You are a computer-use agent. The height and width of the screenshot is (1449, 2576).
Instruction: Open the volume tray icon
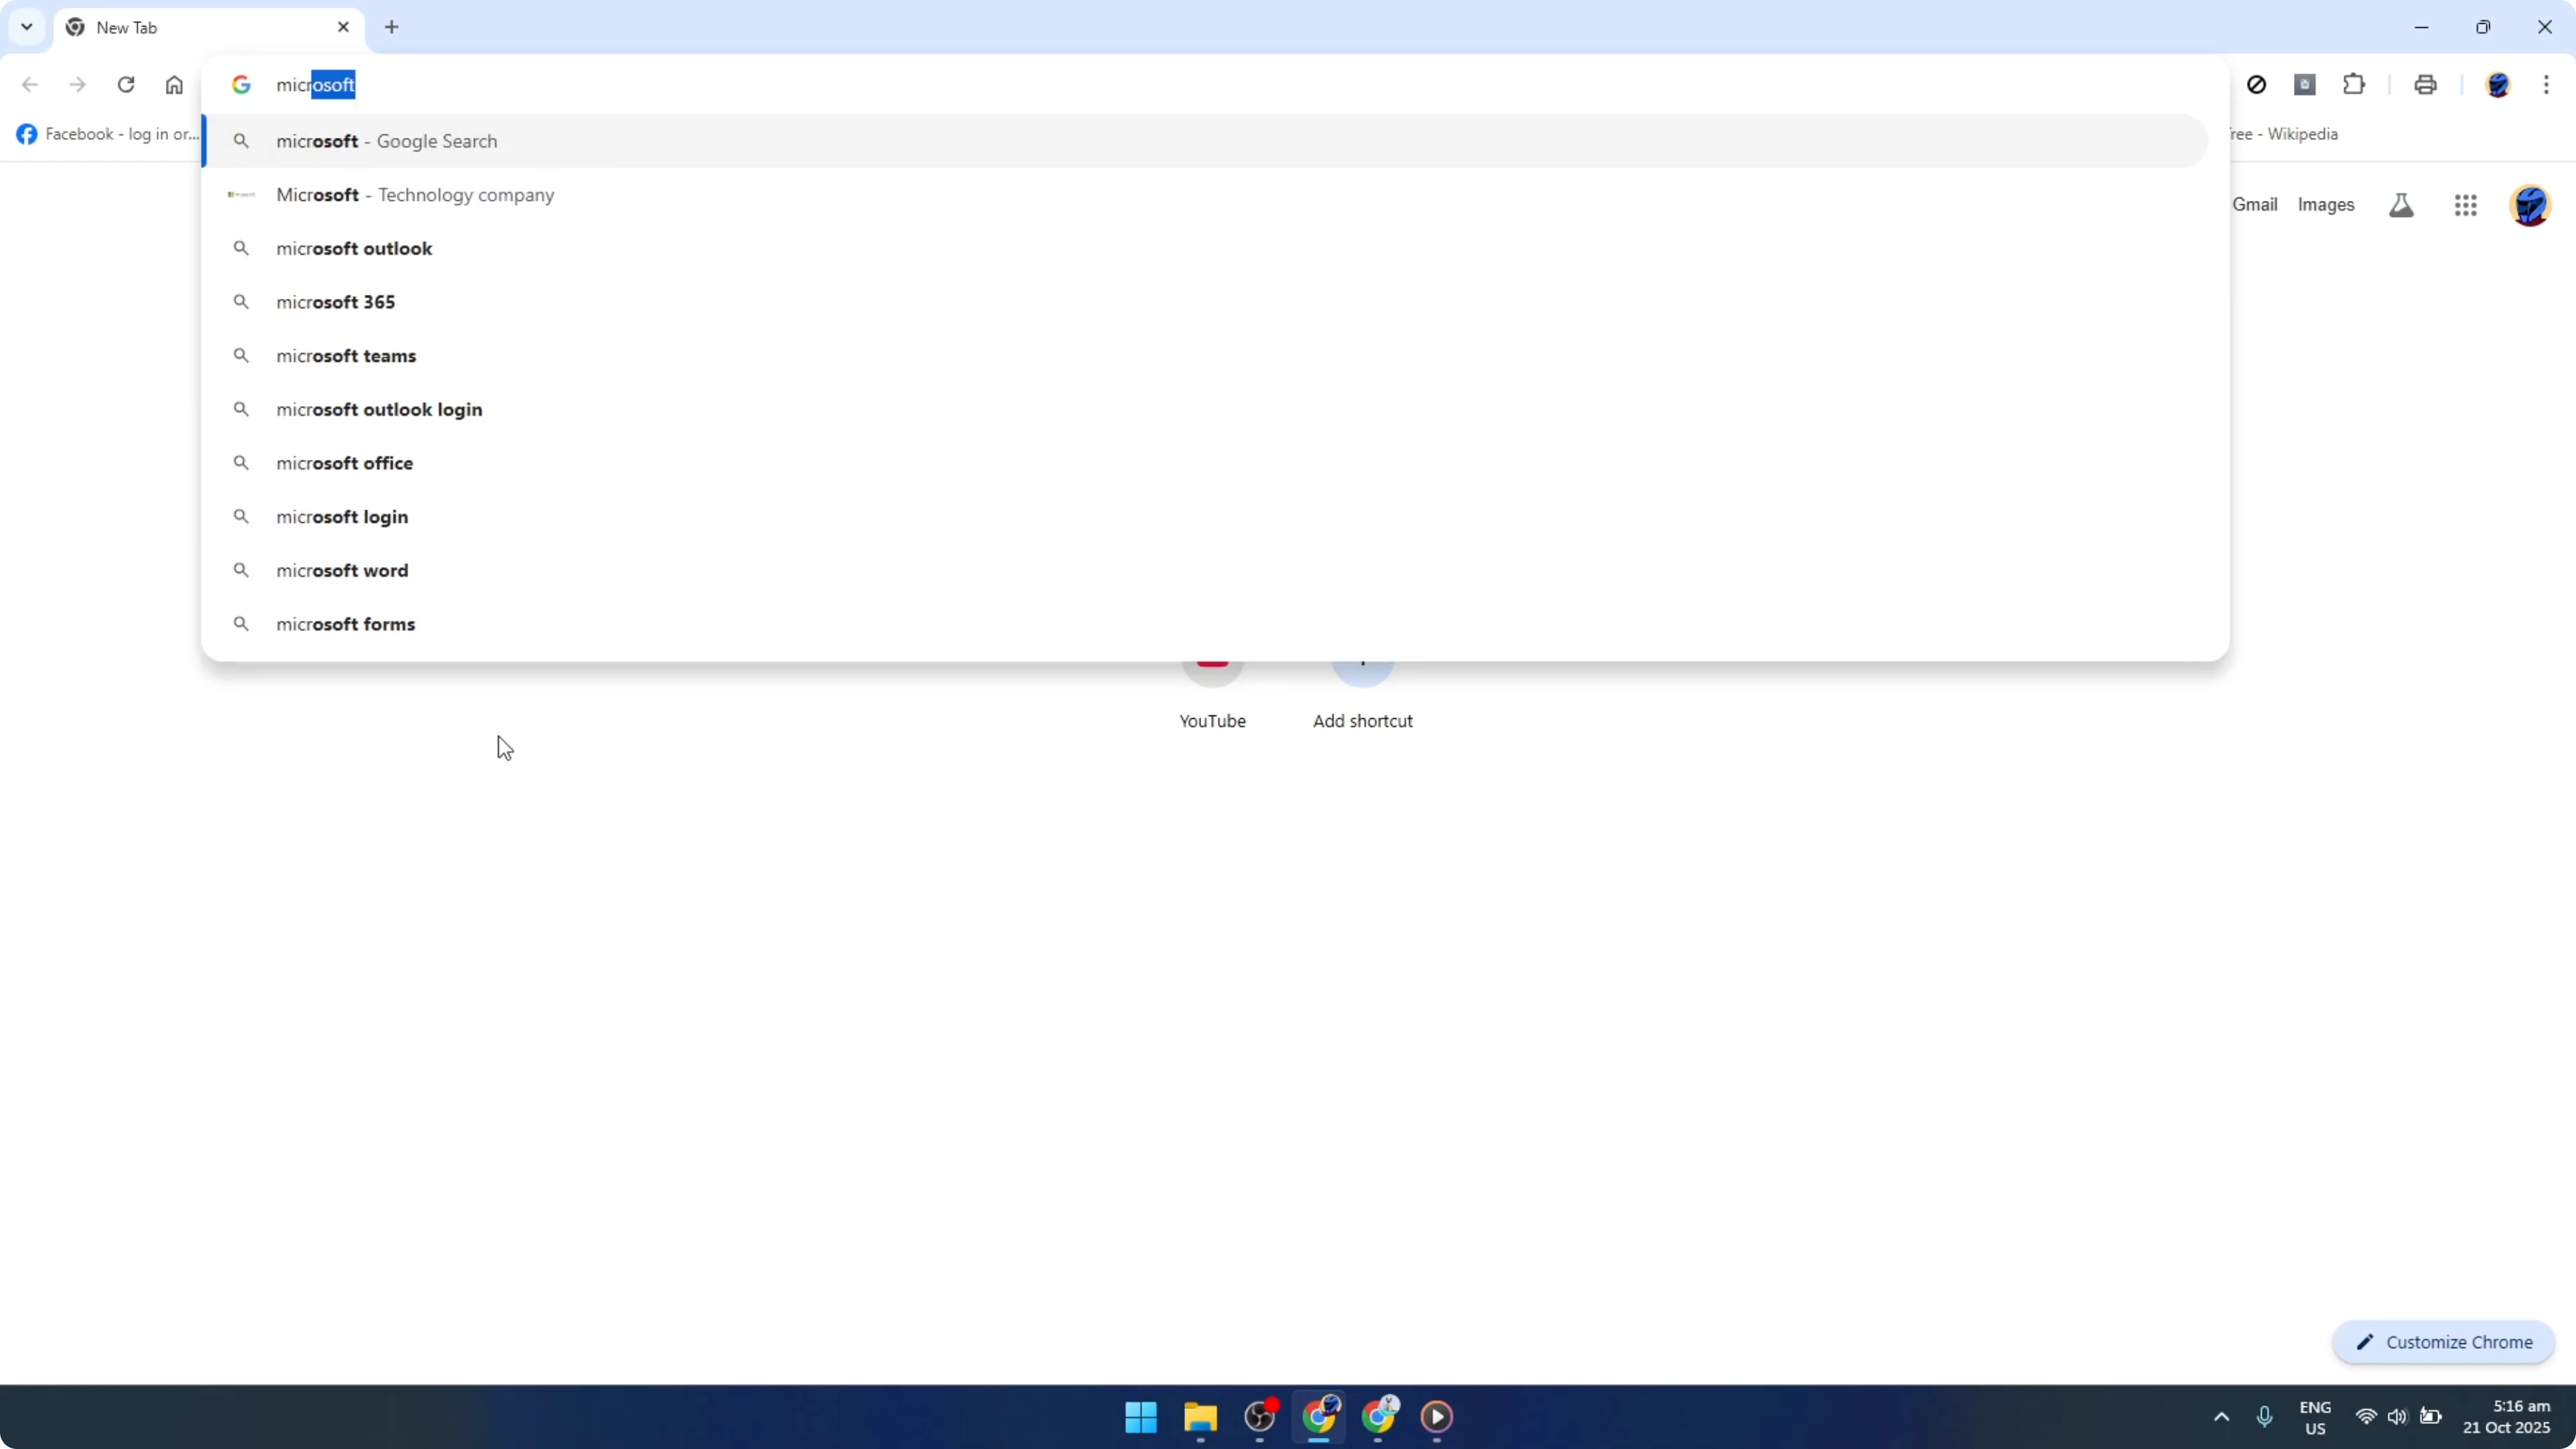point(2397,1417)
